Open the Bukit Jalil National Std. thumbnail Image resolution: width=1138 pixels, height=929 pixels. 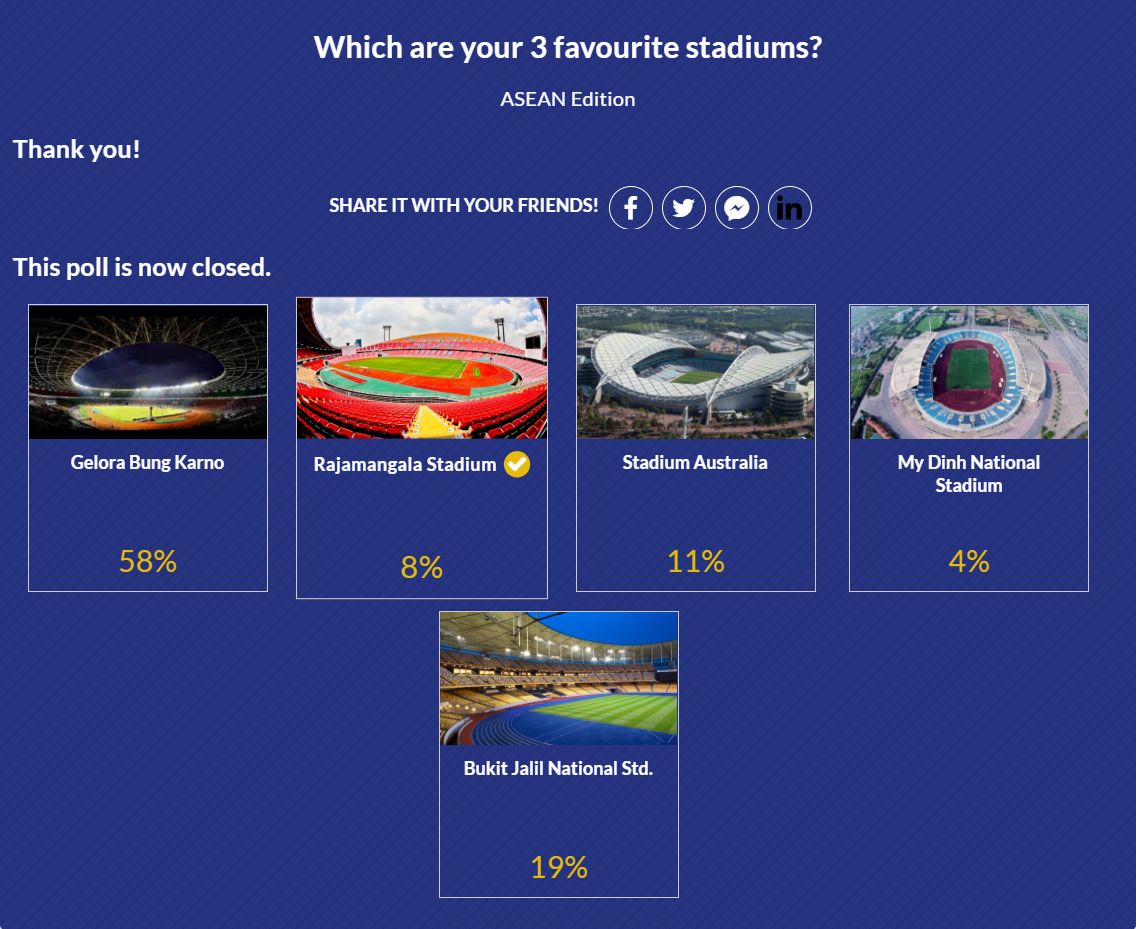pyautogui.click(x=557, y=677)
